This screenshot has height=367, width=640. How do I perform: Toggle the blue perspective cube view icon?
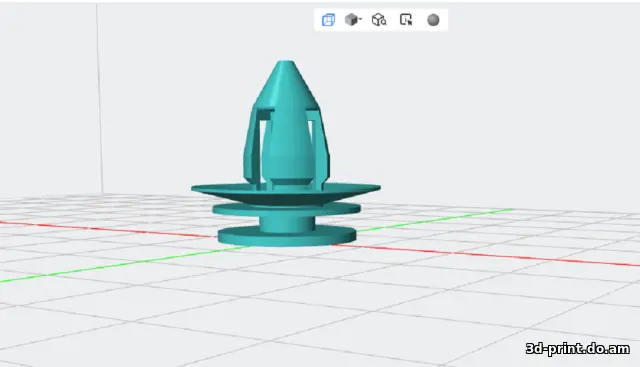(328, 20)
